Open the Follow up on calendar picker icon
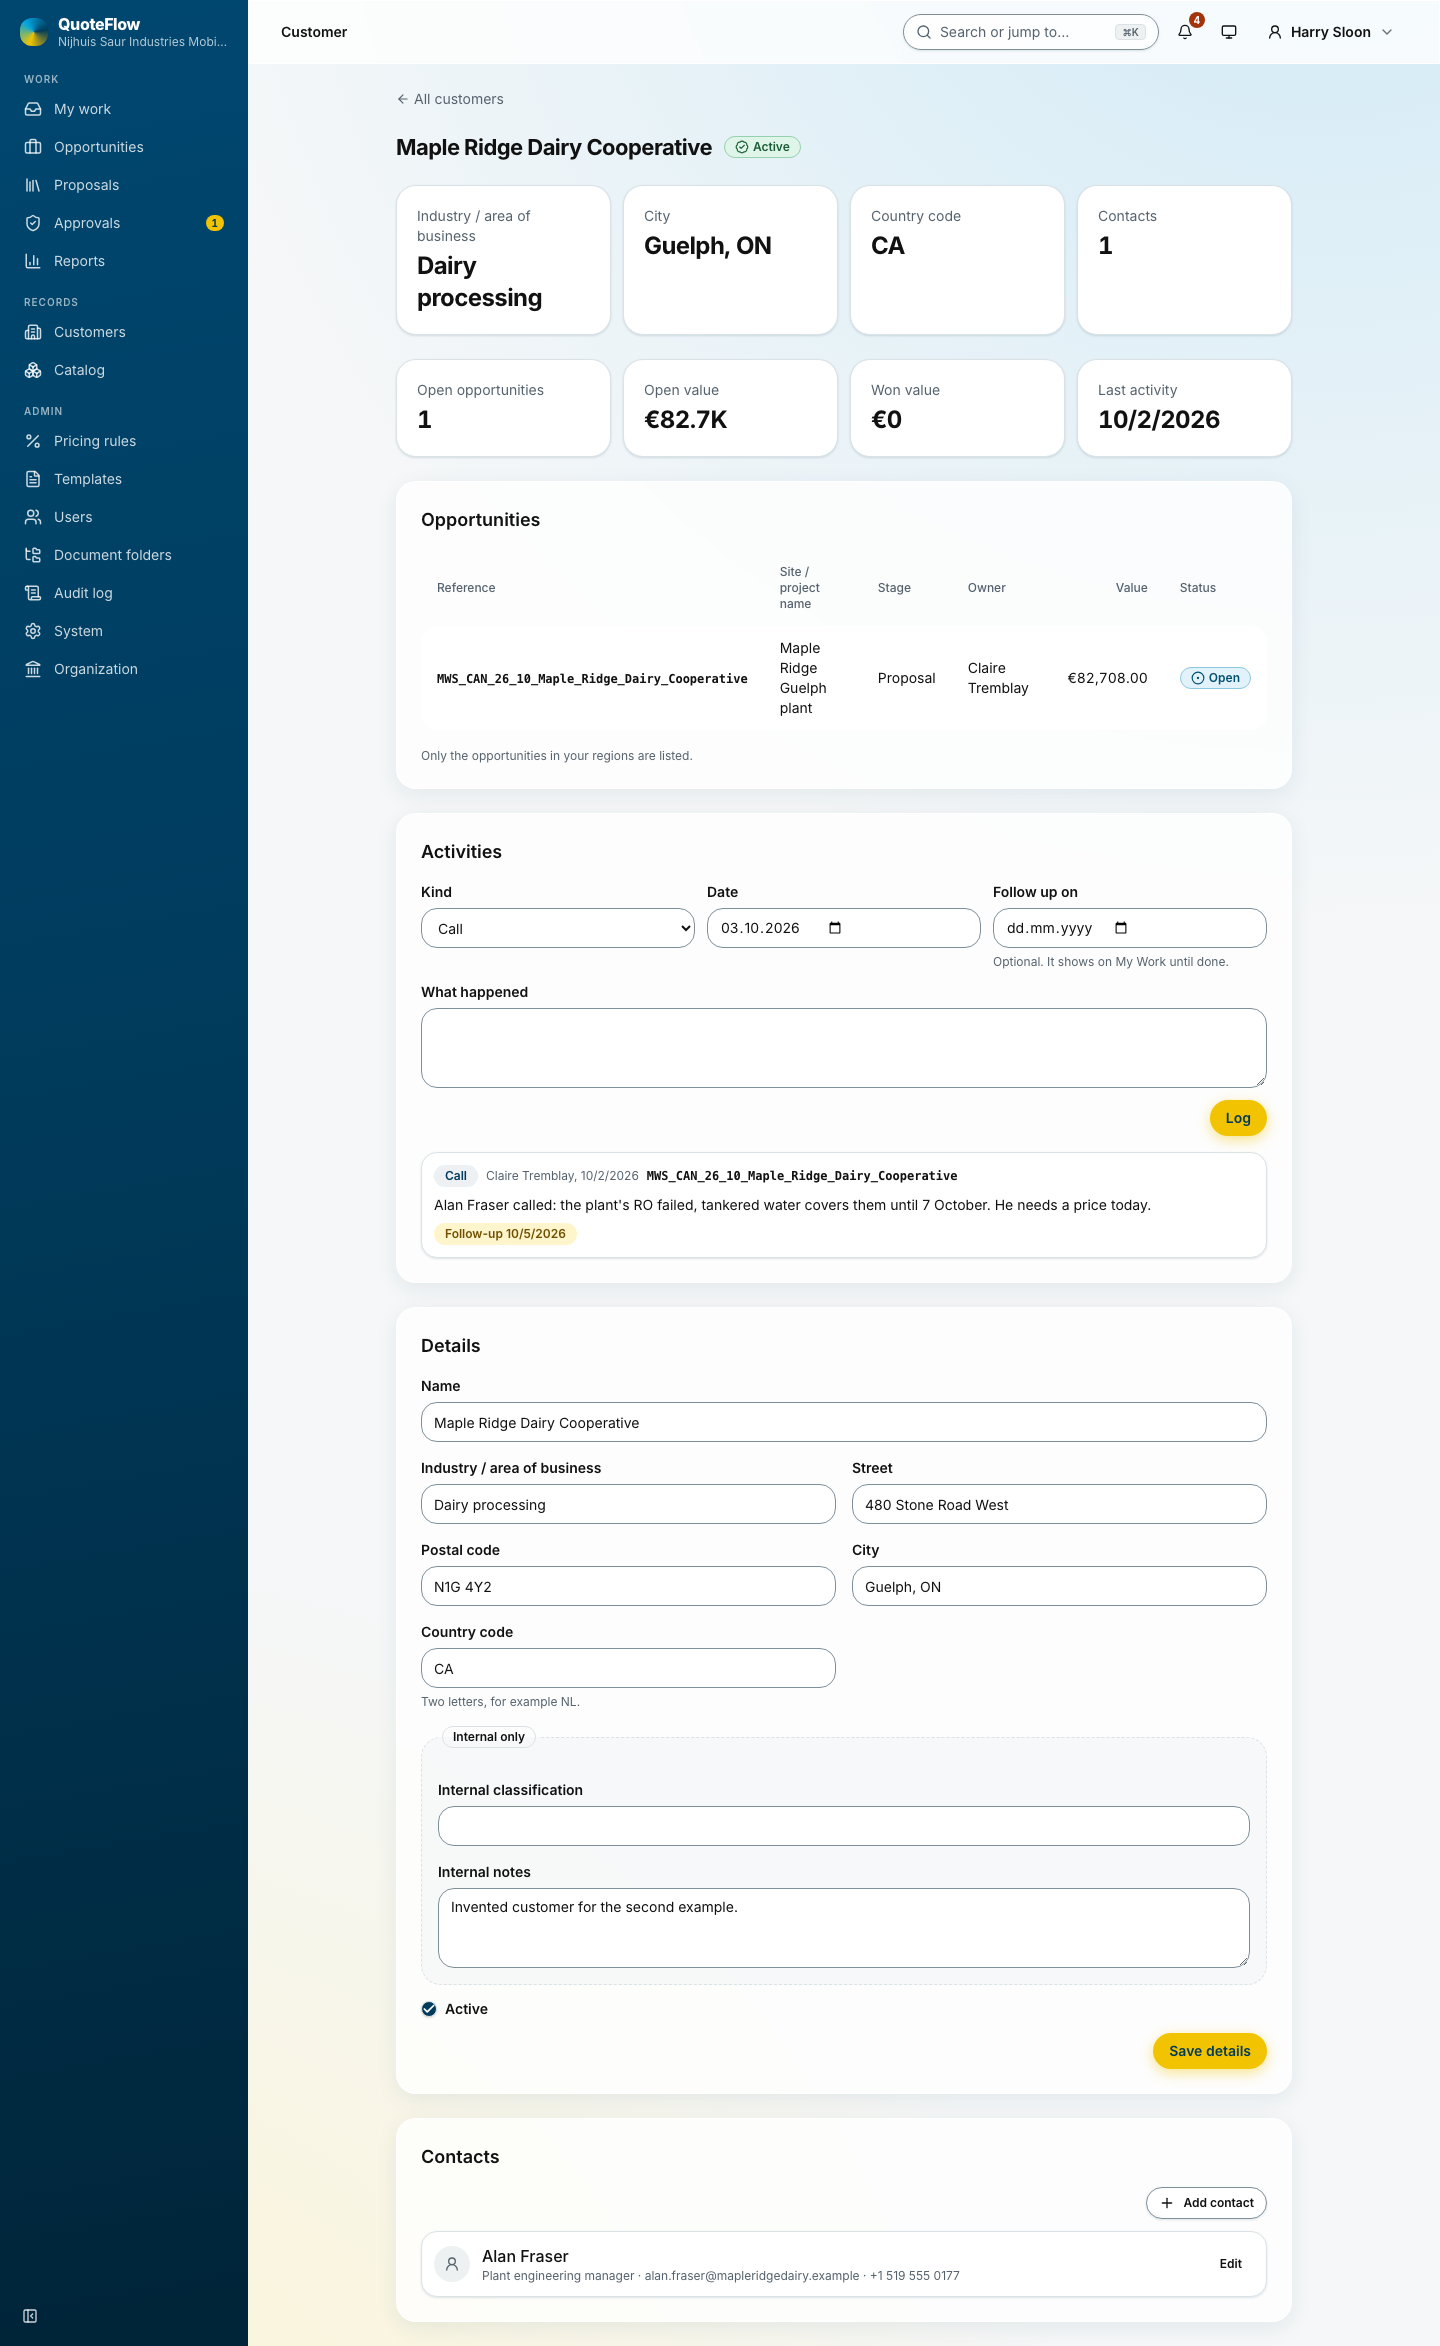Image resolution: width=1440 pixels, height=2346 pixels. tap(1121, 928)
